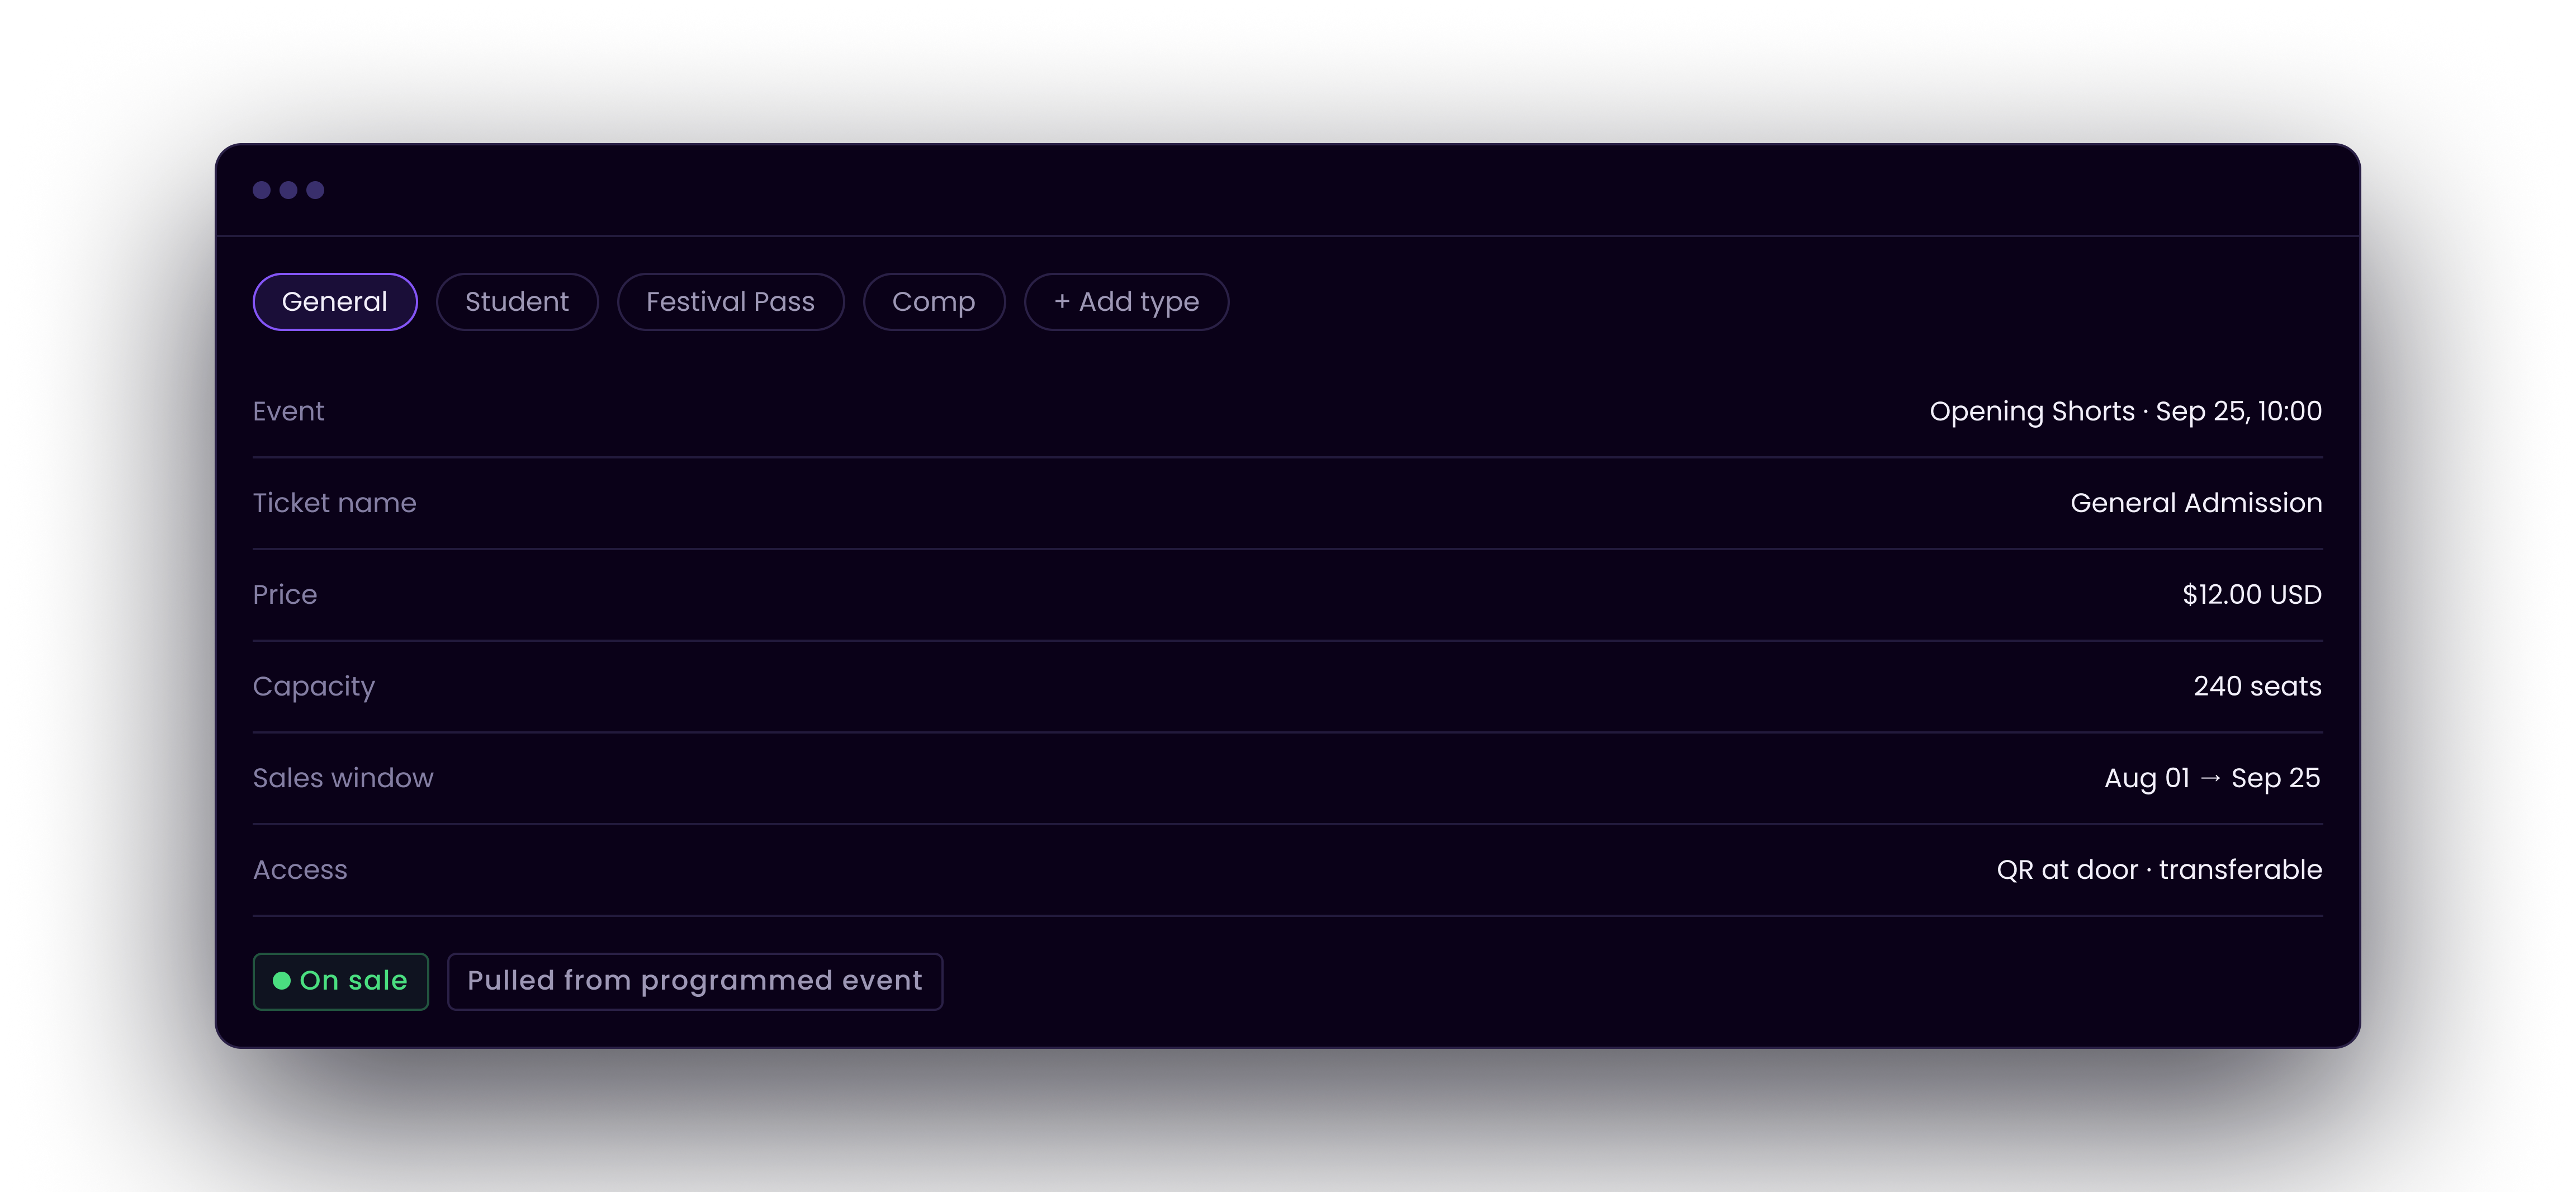Select the General Admission ticket name value
The width and height of the screenshot is (2576, 1192).
click(2196, 503)
